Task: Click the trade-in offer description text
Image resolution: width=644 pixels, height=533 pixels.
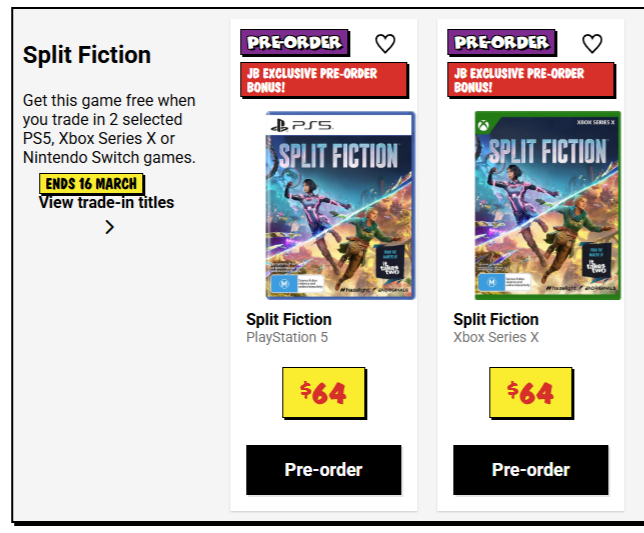Action: (109, 129)
